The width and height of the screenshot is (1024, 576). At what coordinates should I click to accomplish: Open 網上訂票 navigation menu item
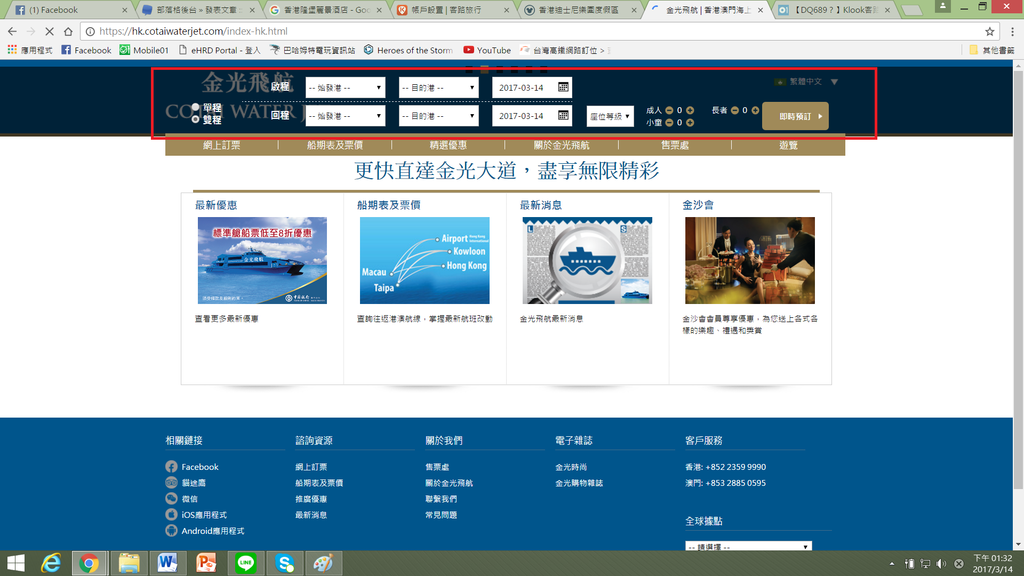click(x=221, y=145)
